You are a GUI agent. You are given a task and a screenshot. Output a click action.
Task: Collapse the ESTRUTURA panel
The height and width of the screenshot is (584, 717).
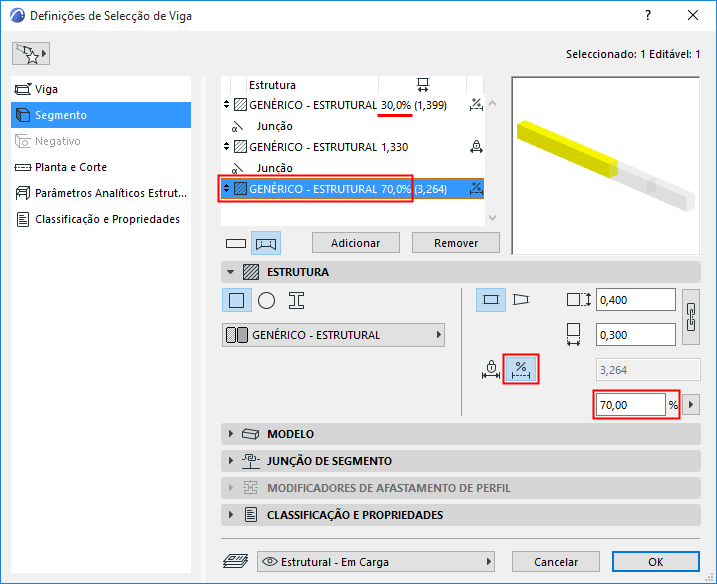point(230,272)
